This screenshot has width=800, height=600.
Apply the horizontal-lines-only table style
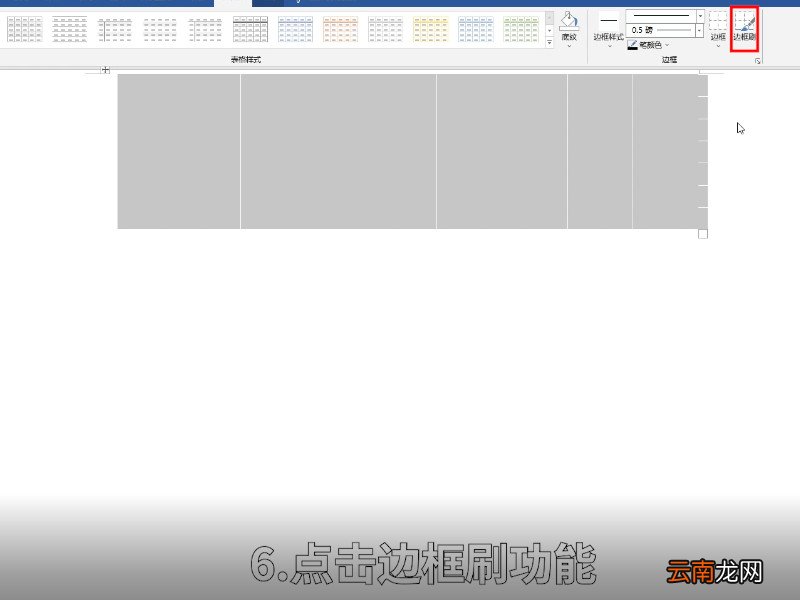click(x=70, y=29)
